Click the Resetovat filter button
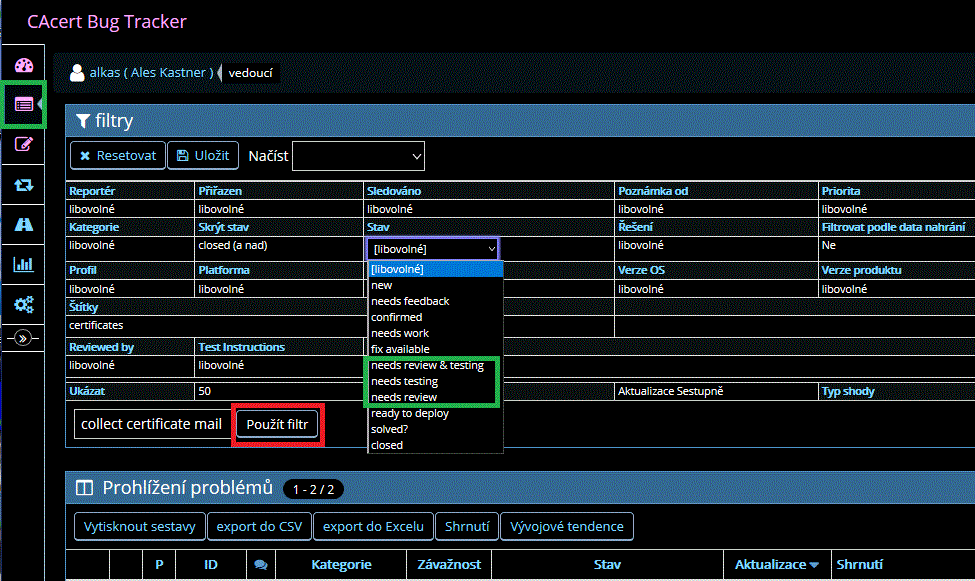This screenshot has height=581, width=975. tap(117, 156)
